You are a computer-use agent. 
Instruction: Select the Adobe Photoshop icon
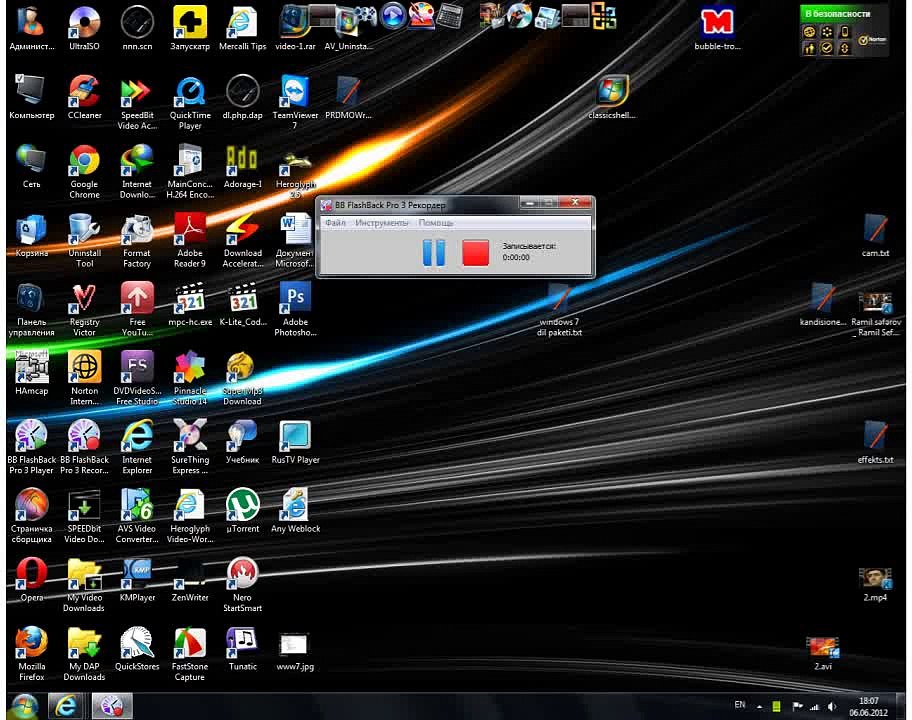click(295, 309)
